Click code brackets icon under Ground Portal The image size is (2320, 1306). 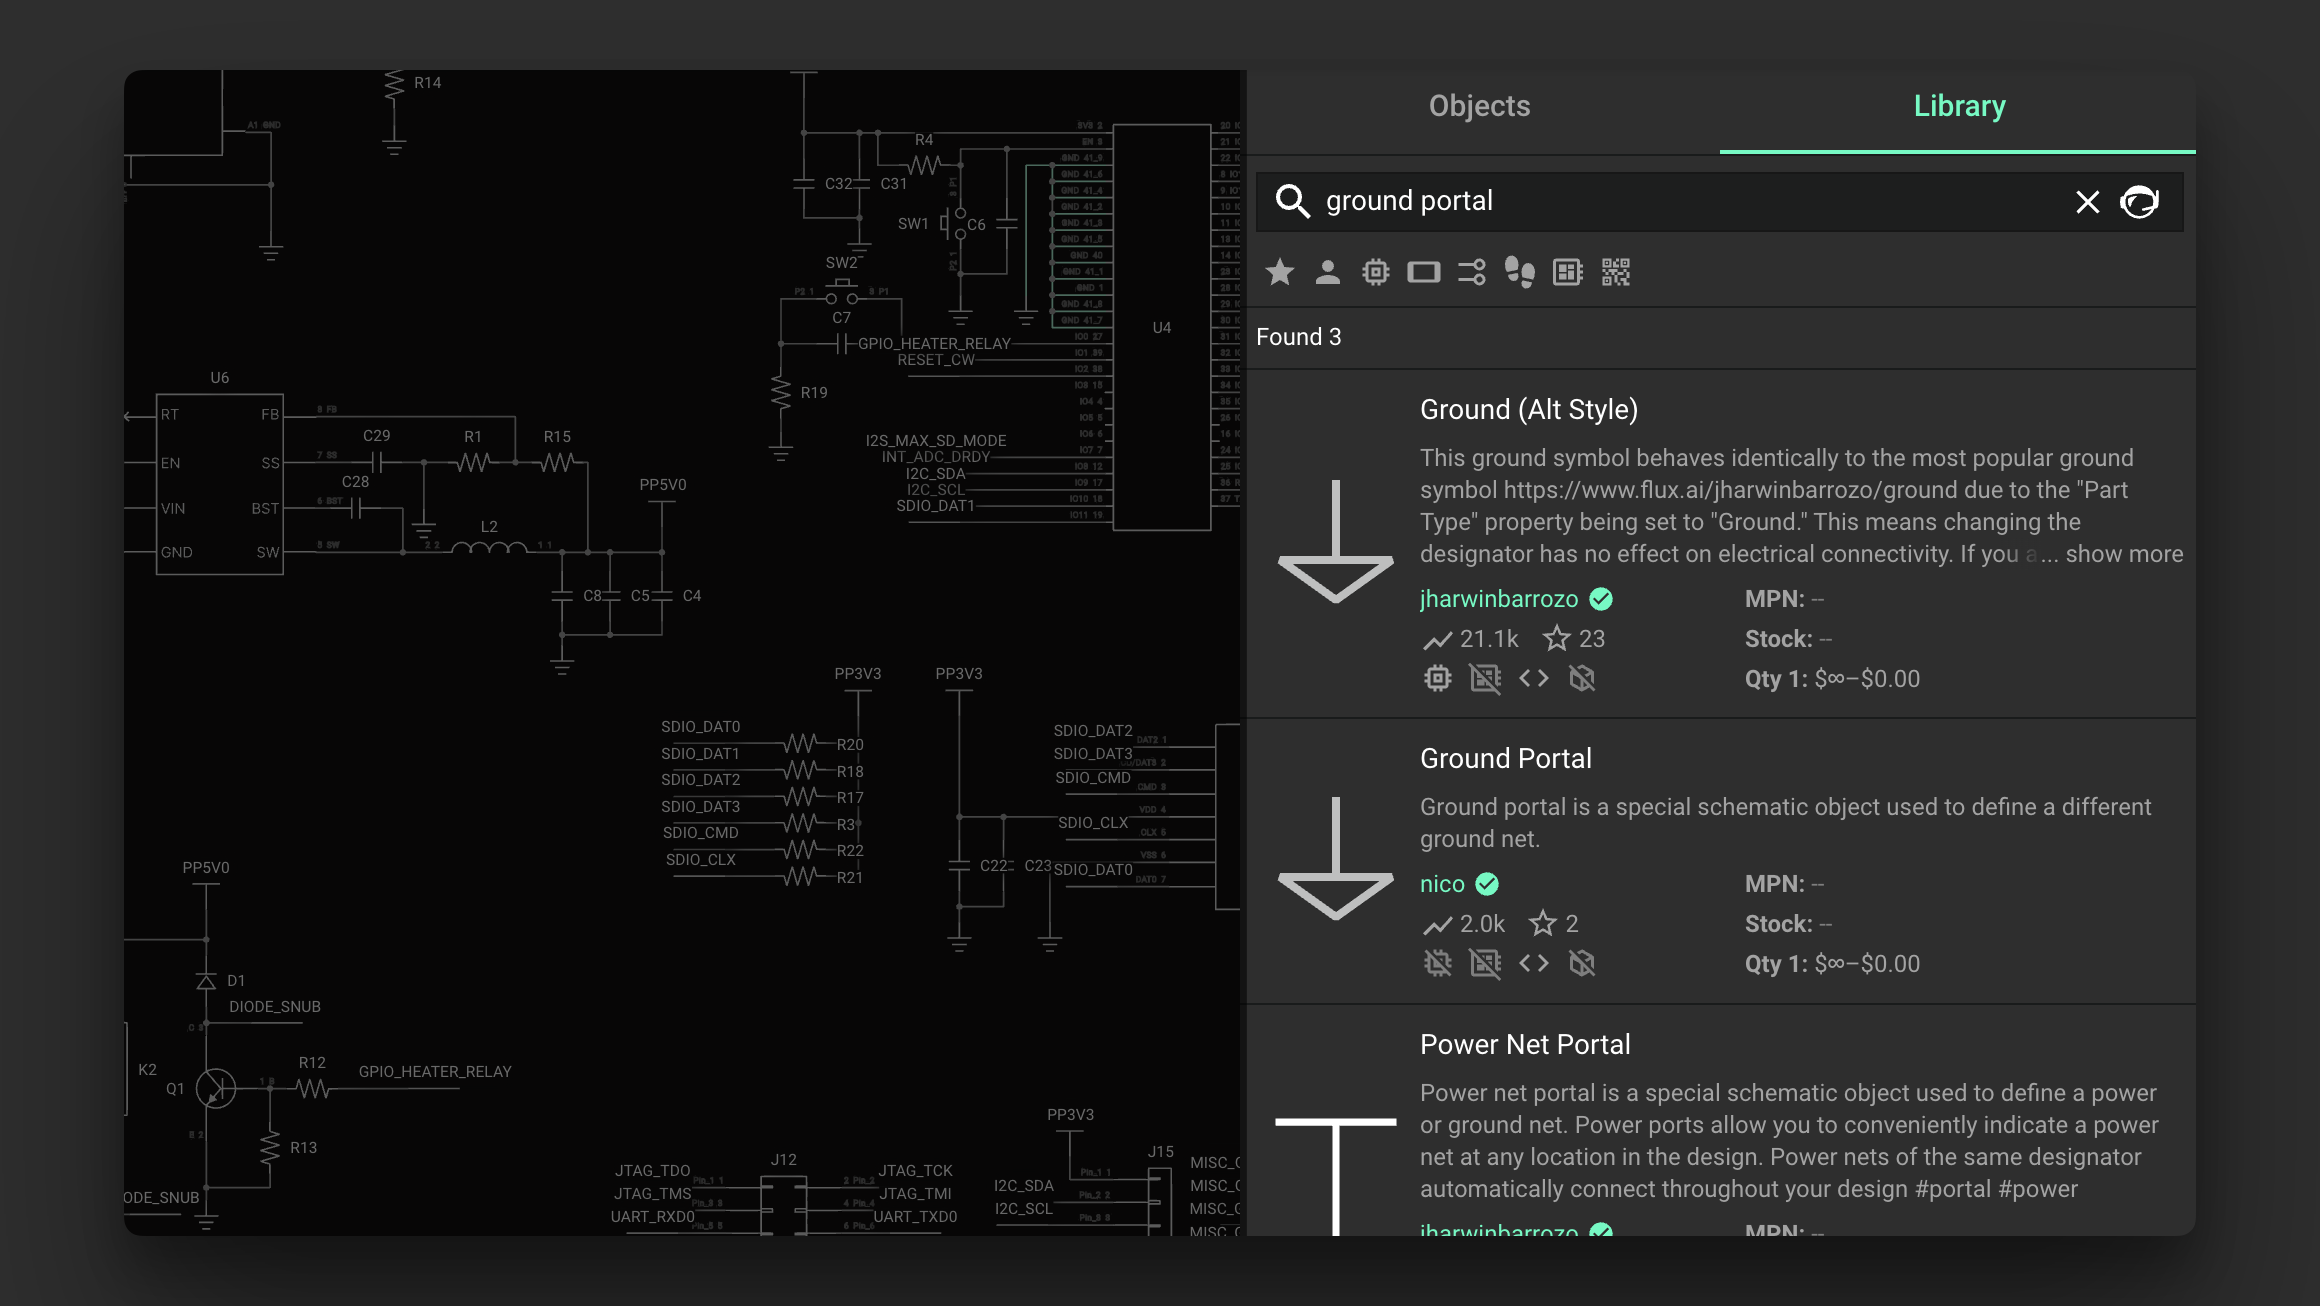[1533, 964]
